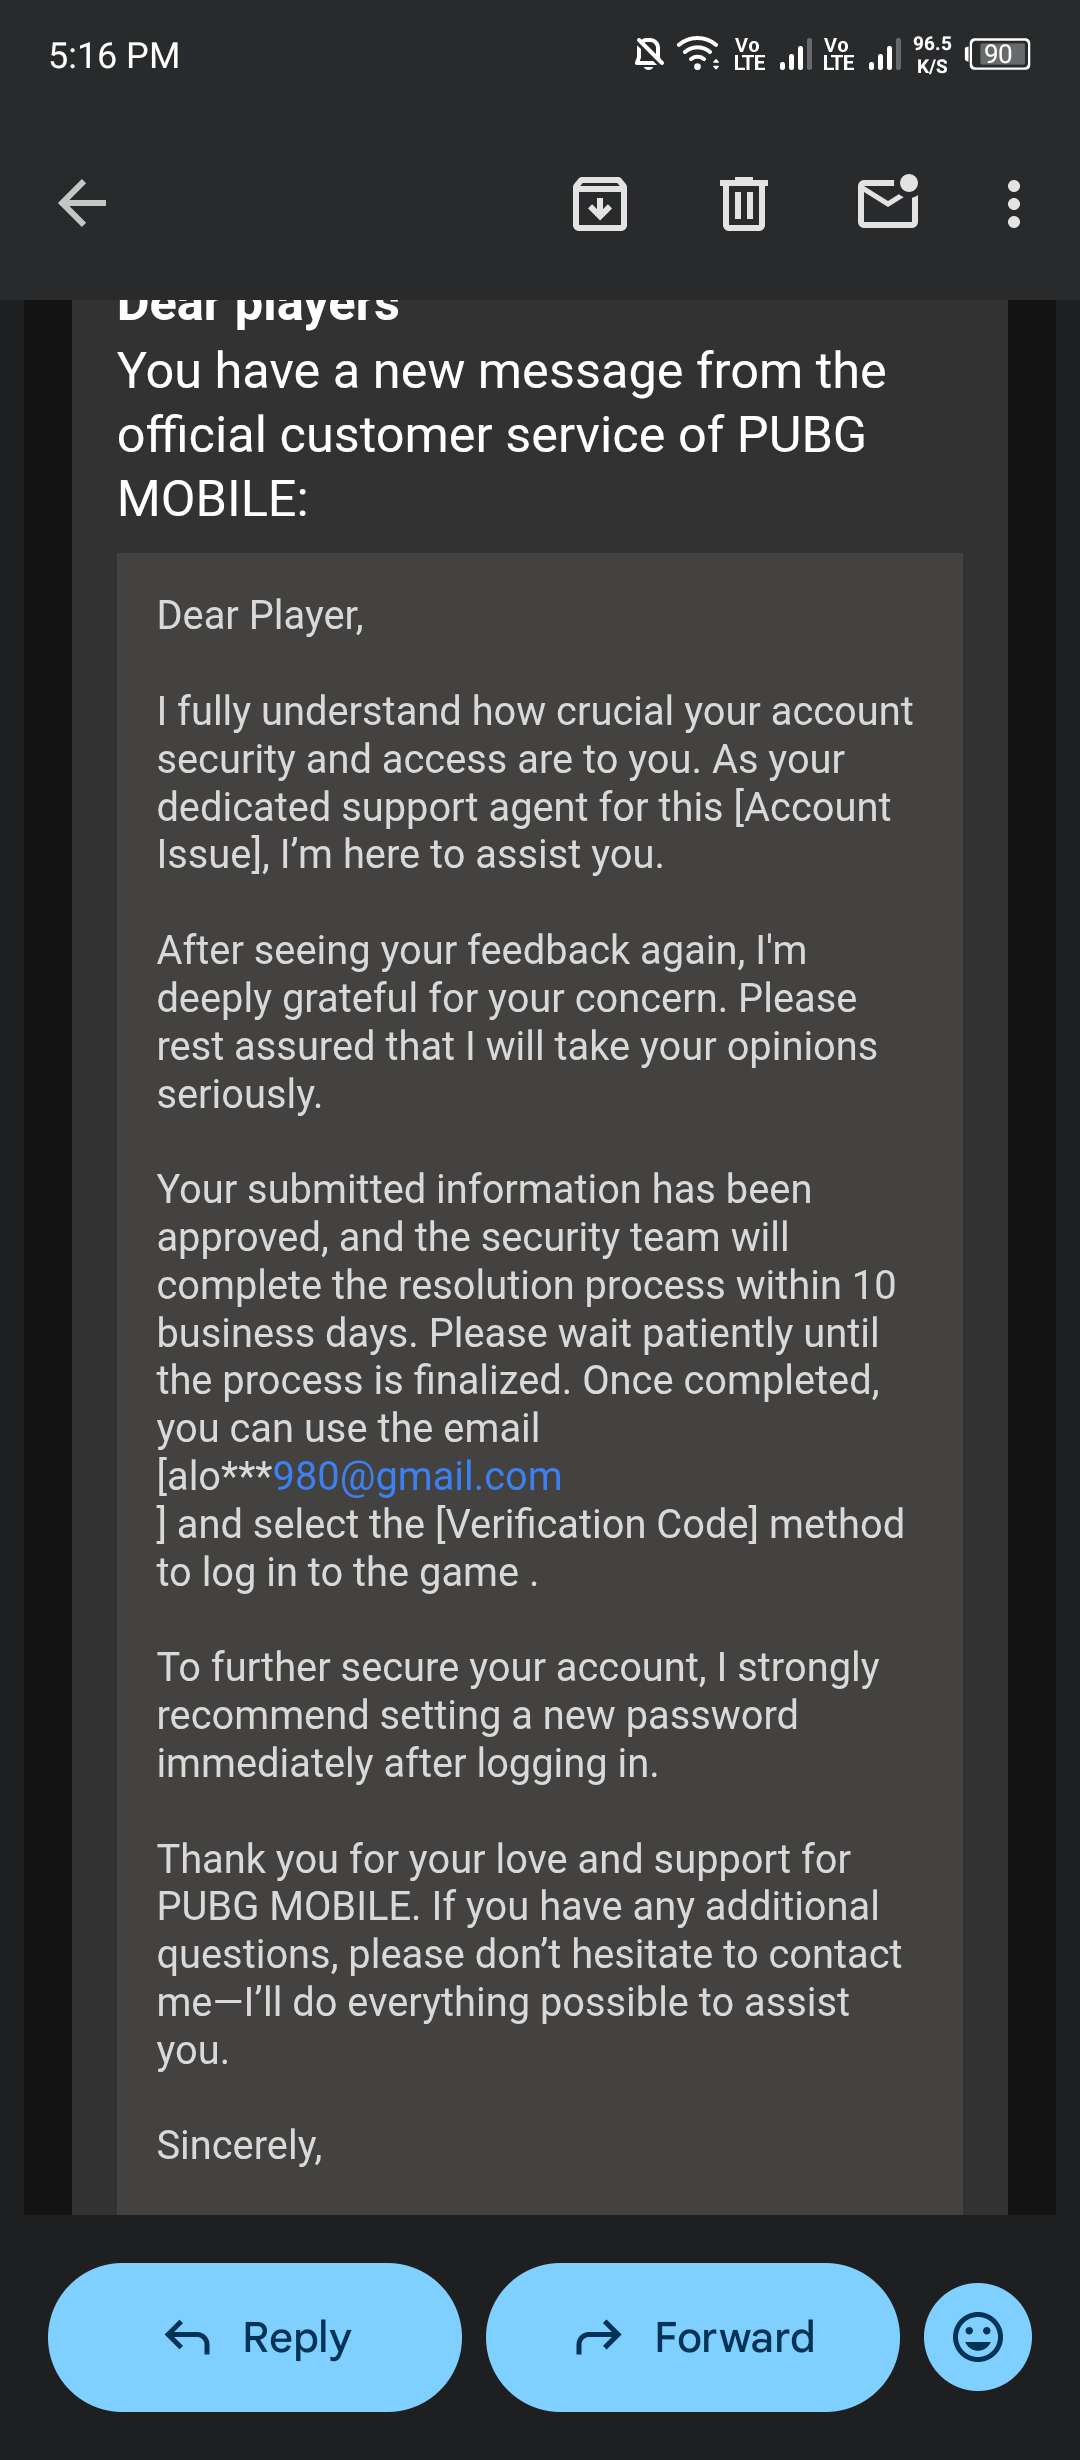Open the three-dot overflow menu
Screen dimensions: 1080x2460
[1014, 204]
